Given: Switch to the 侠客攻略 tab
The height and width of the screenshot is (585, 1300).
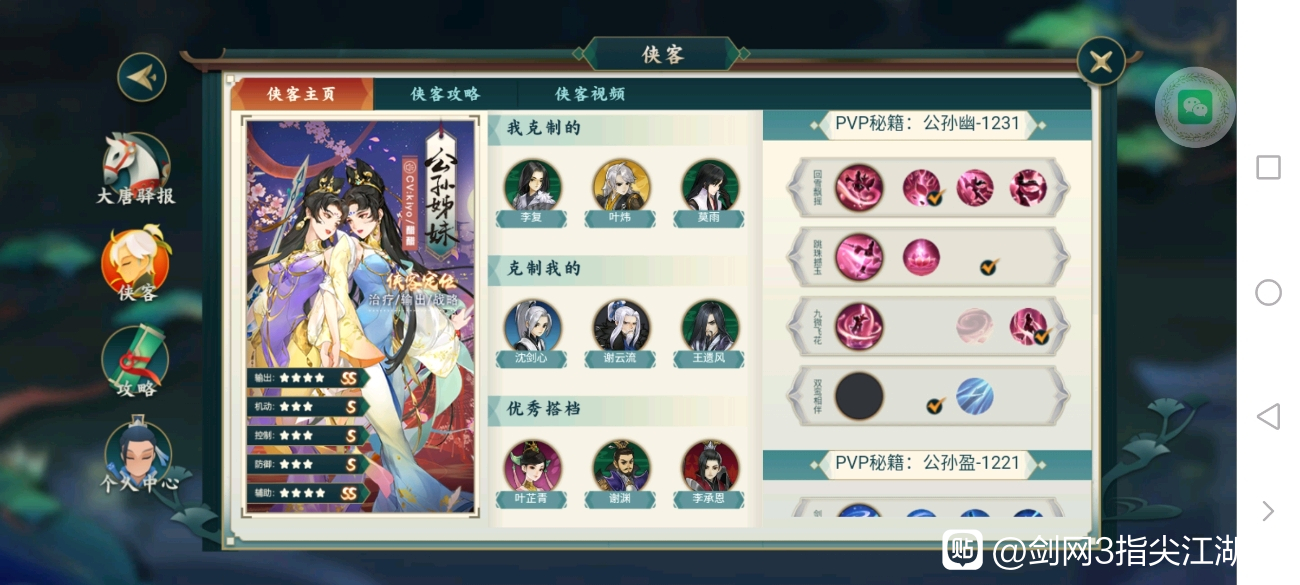Looking at the screenshot, I should pyautogui.click(x=446, y=94).
